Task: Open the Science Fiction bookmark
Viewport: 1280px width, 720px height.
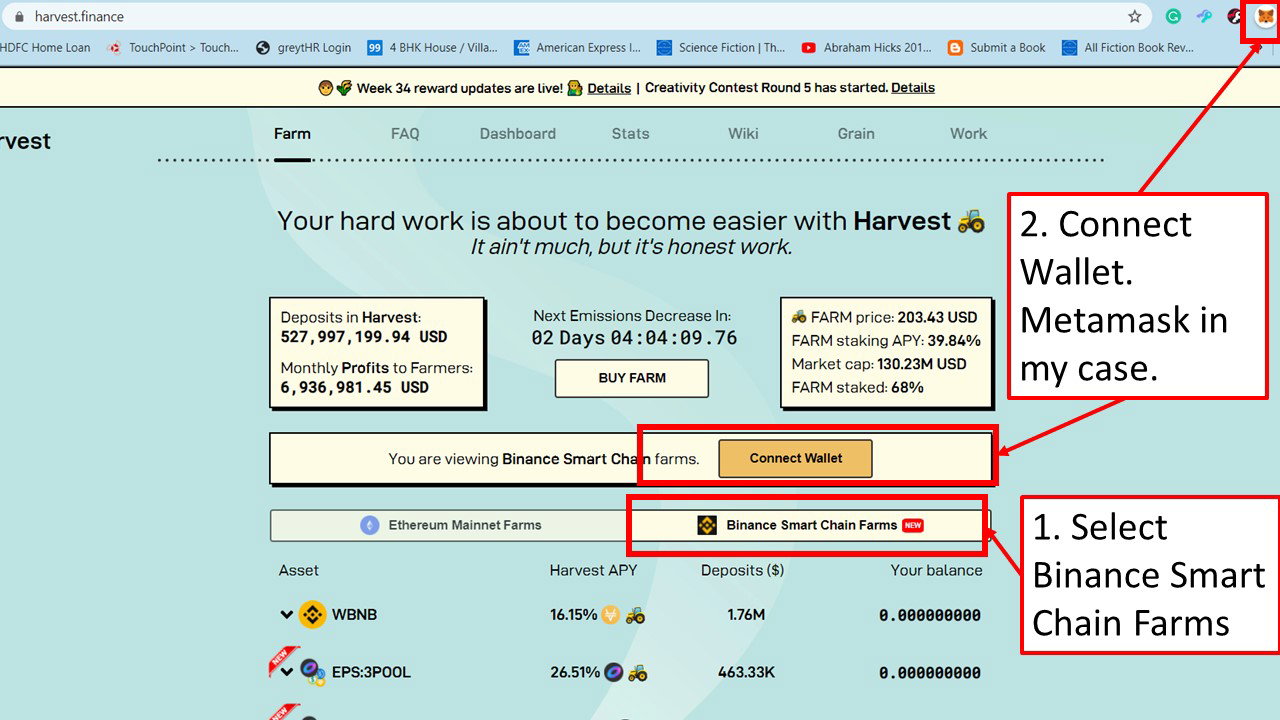Action: [x=721, y=47]
